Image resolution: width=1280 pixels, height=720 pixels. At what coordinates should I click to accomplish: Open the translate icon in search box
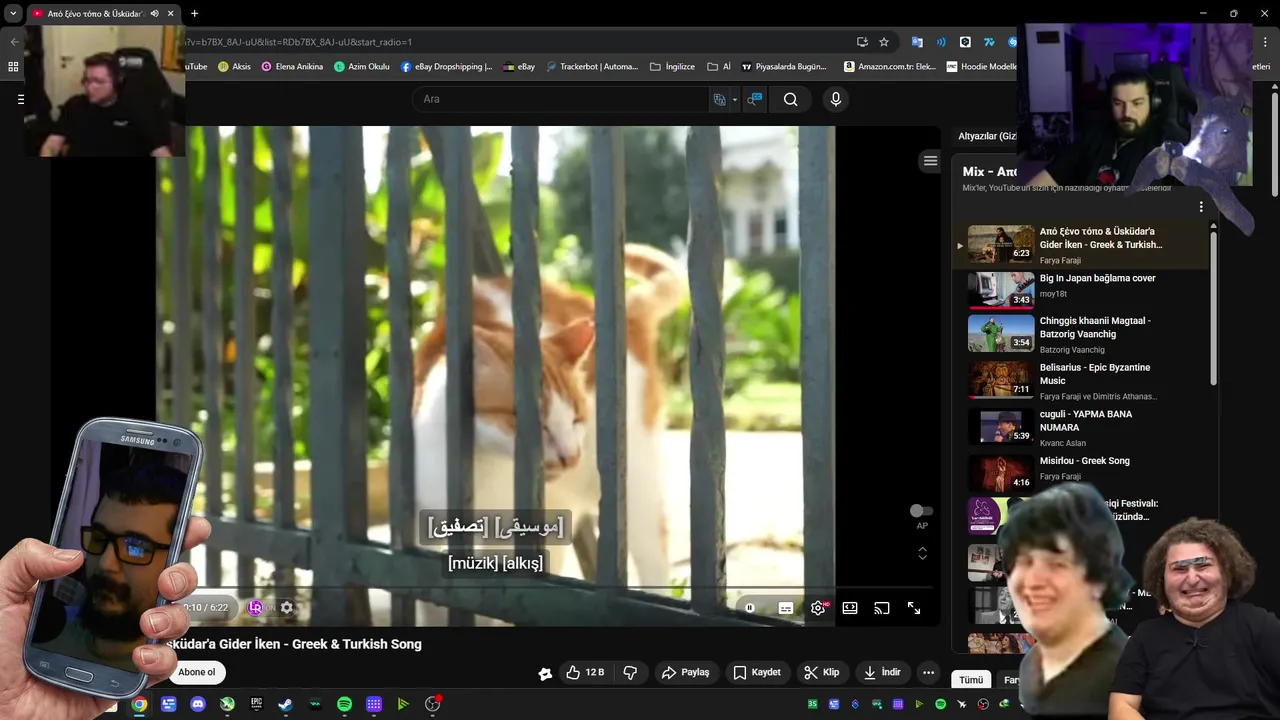[x=719, y=99]
